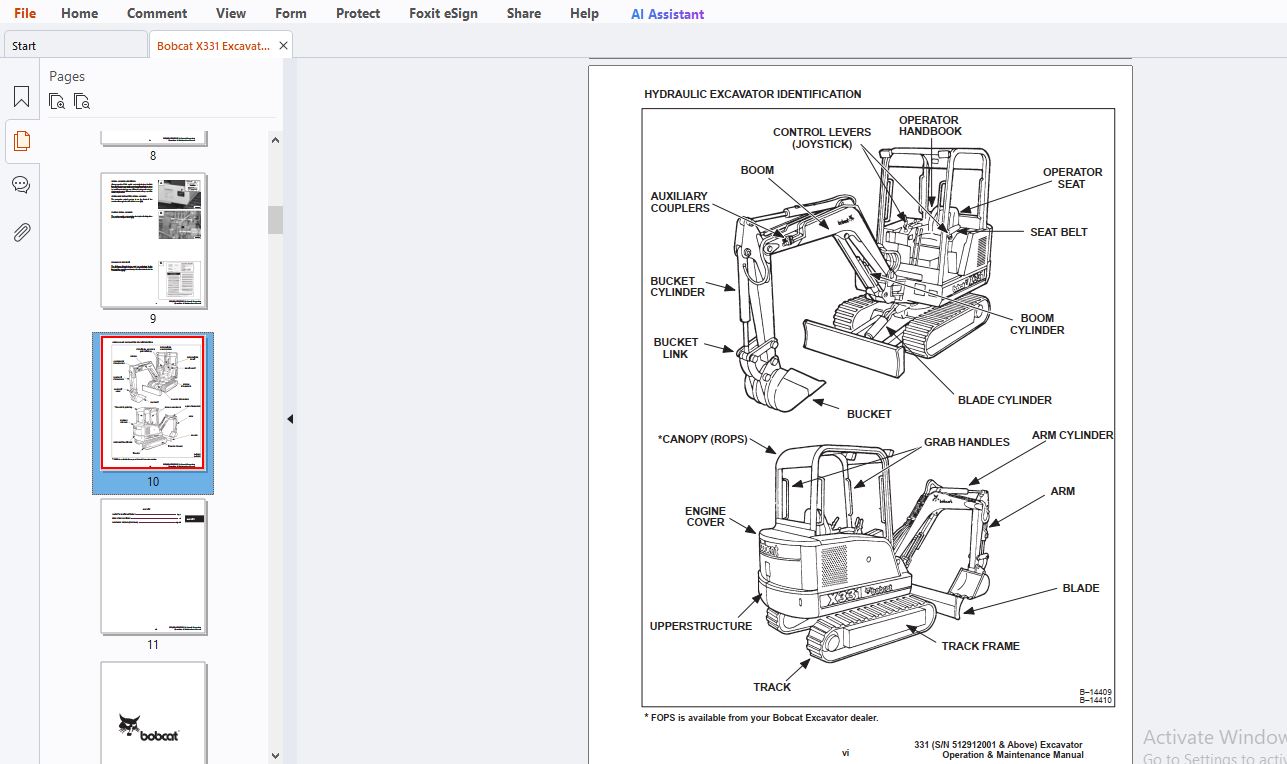1287x764 pixels.
Task: Click the Pages panel title
Action: click(x=67, y=76)
